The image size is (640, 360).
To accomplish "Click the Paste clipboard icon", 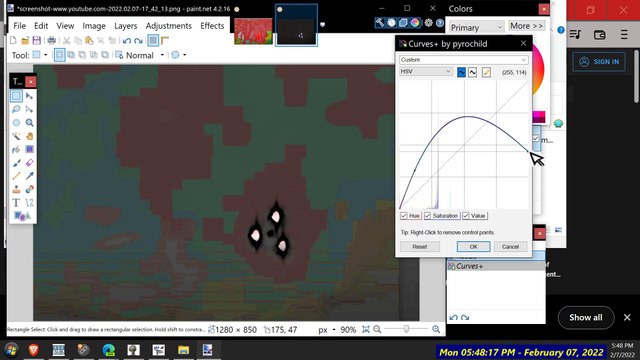I will (x=89, y=40).
